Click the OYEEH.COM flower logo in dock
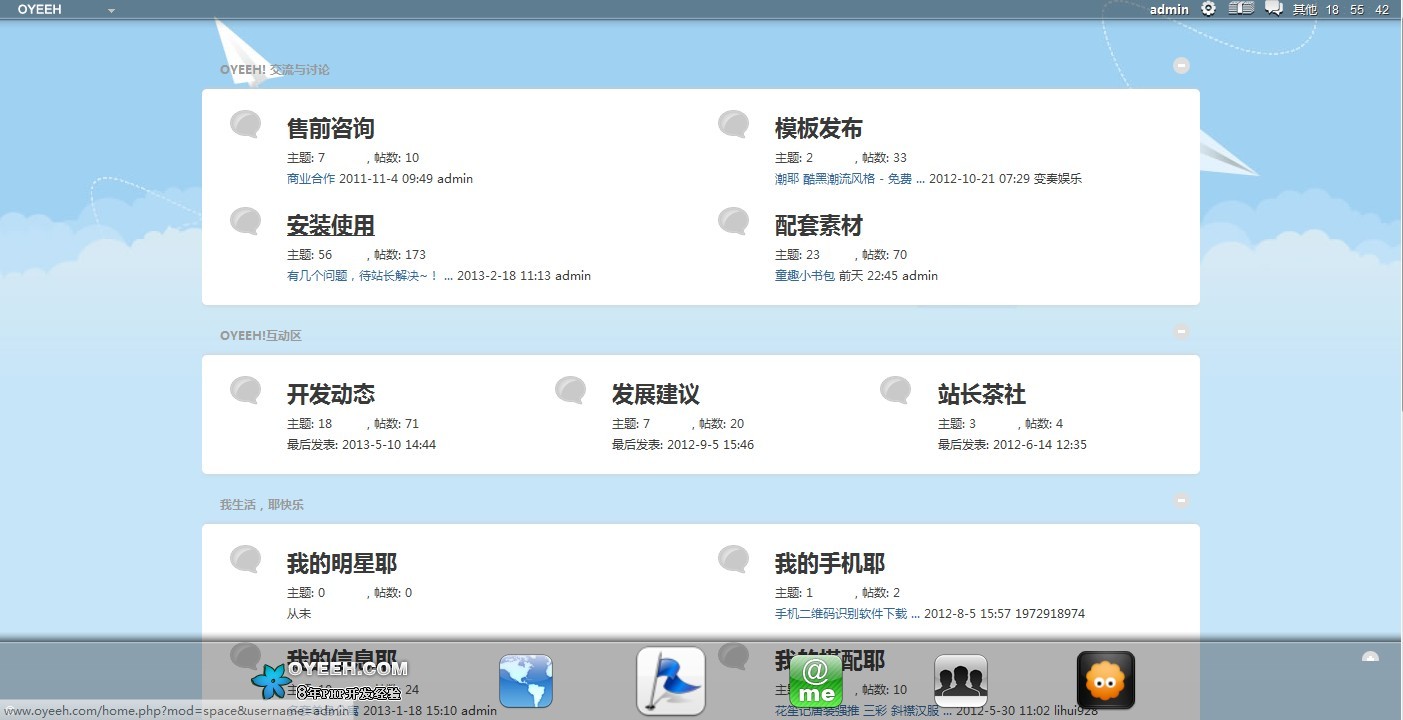 tap(330, 680)
